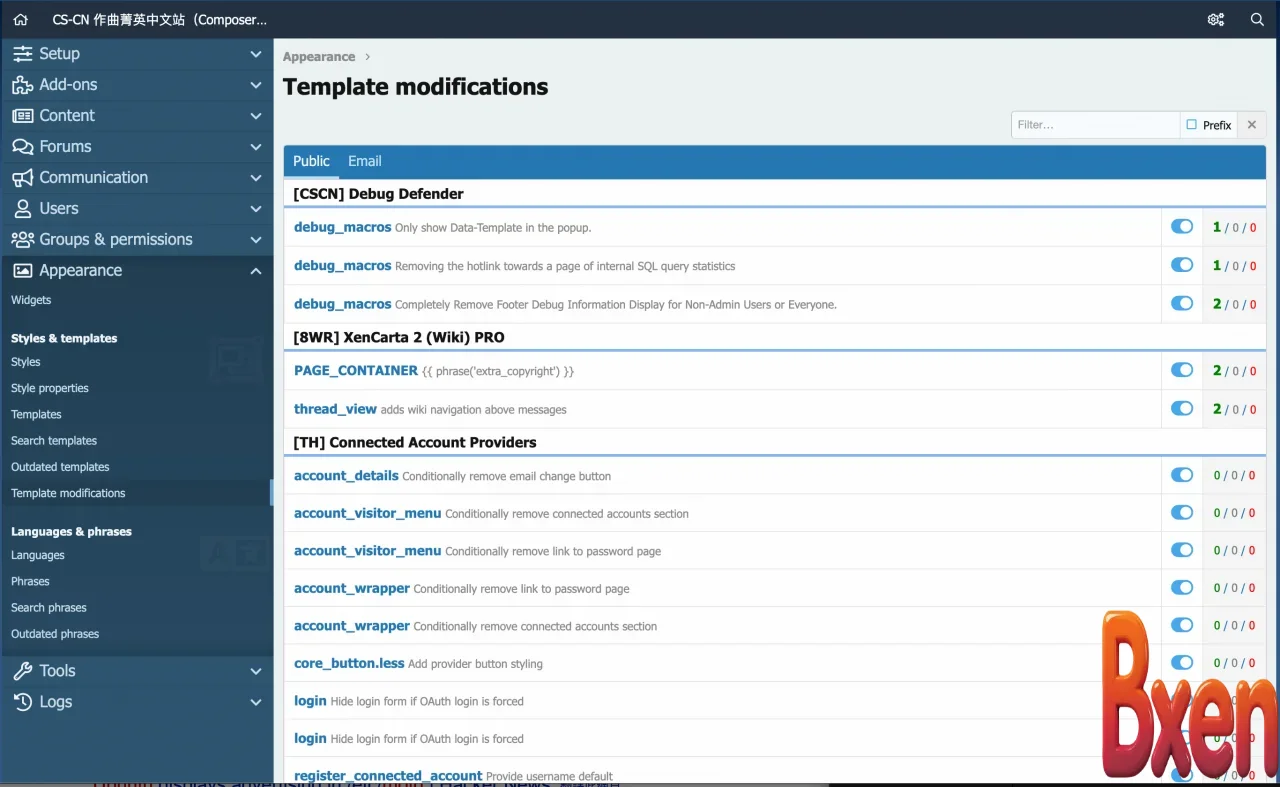This screenshot has height=787, width=1280.
Task: Click the Add-ons puzzle piece icon
Action: coord(22,85)
